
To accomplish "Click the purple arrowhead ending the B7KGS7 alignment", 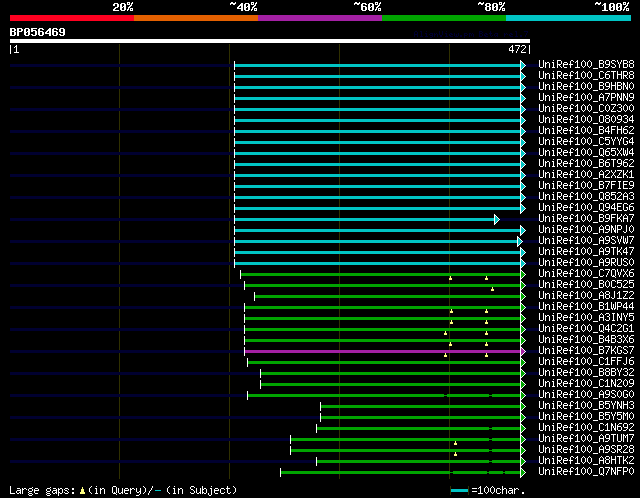I will (523, 351).
